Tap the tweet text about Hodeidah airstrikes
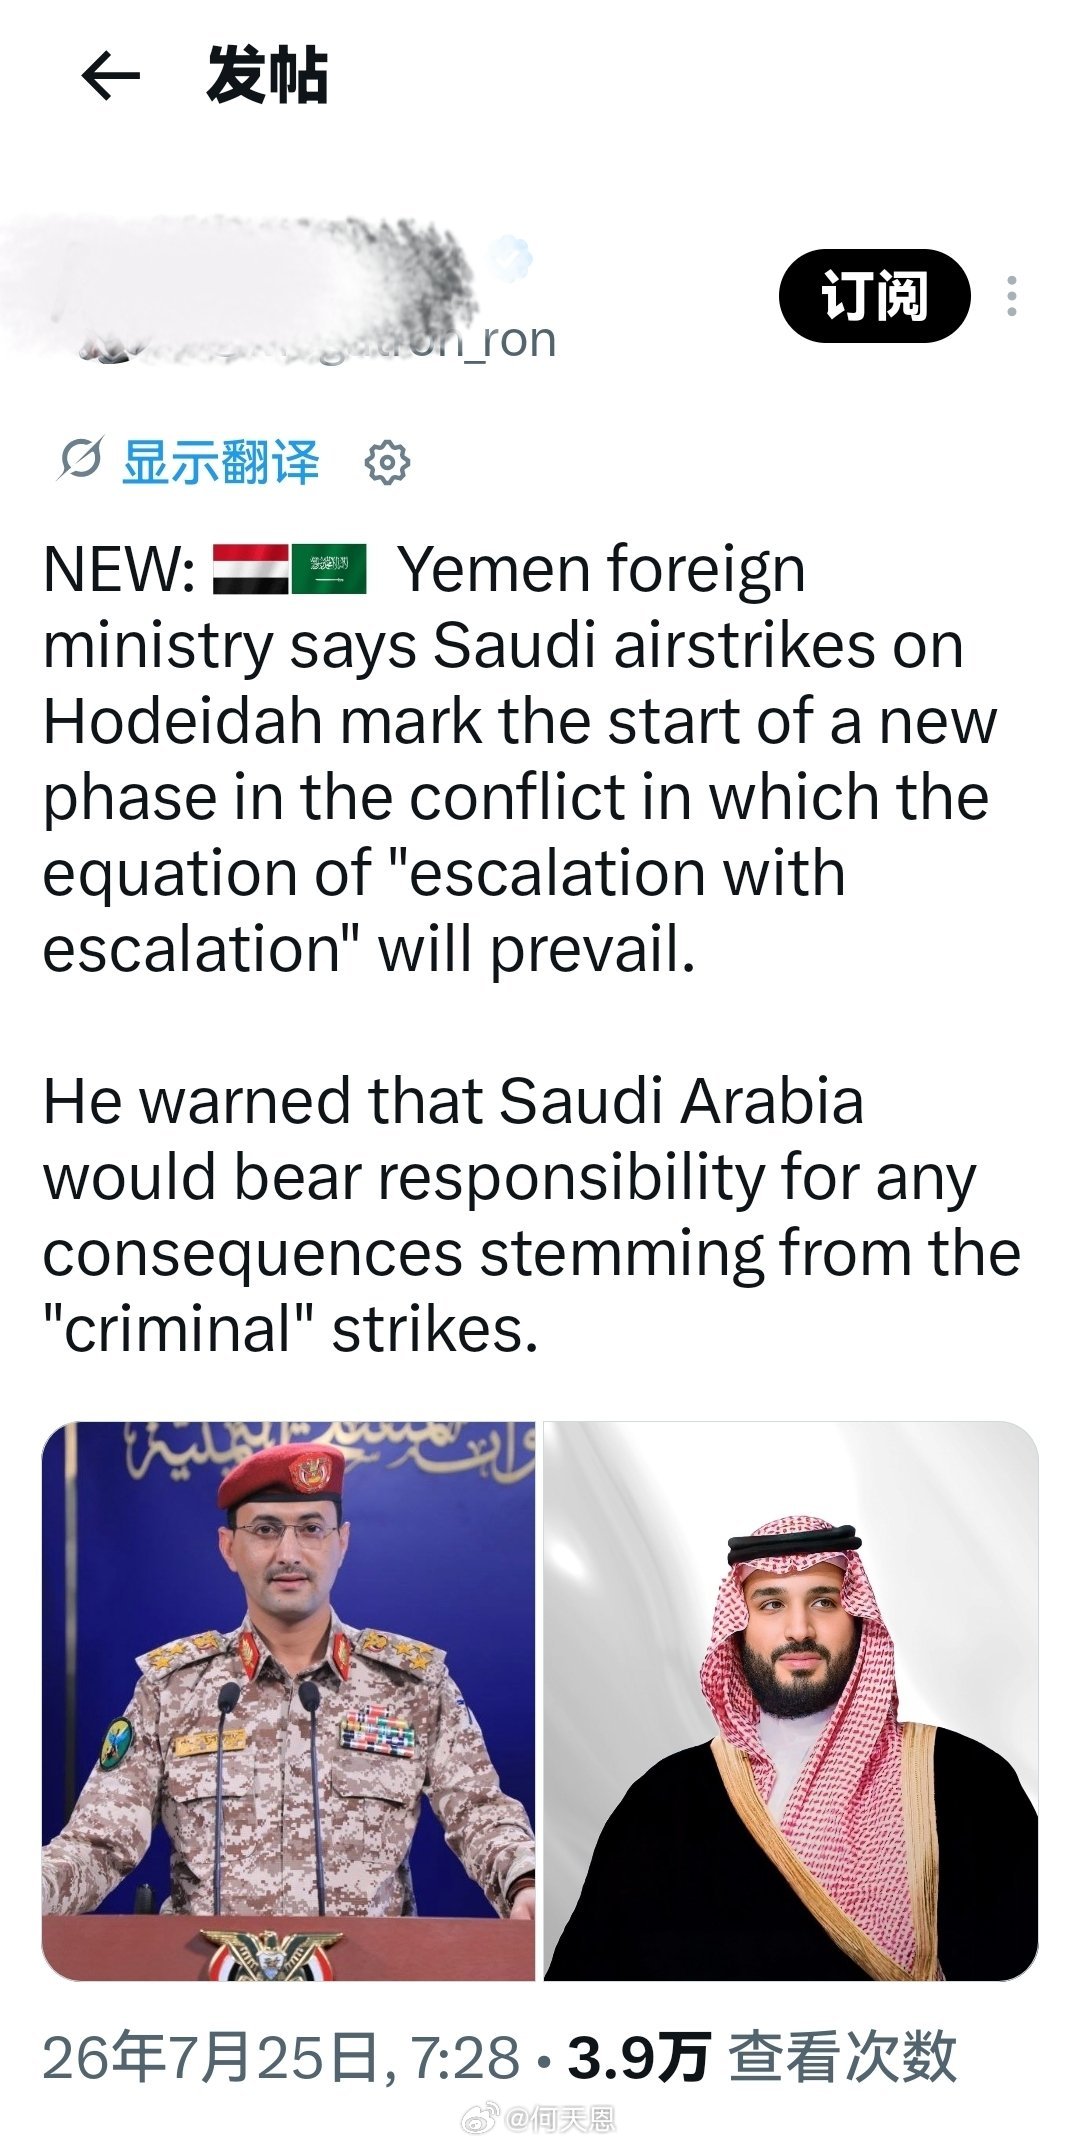 [x=520, y=759]
